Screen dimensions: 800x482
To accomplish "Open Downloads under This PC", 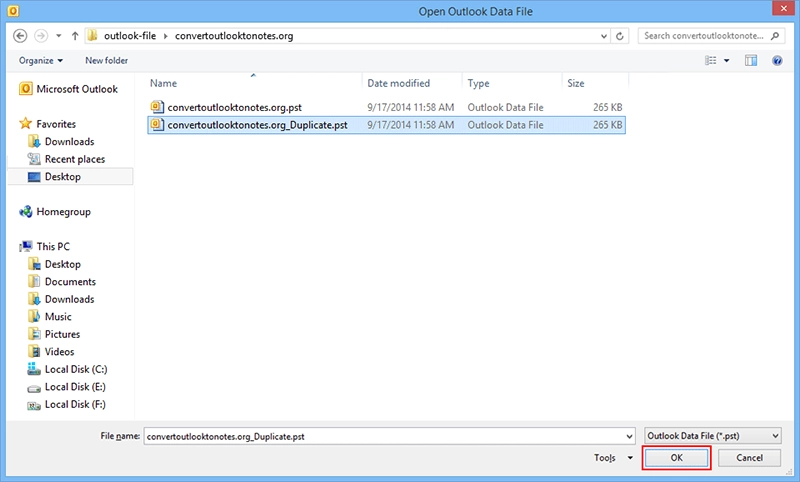I will pyautogui.click(x=61, y=299).
